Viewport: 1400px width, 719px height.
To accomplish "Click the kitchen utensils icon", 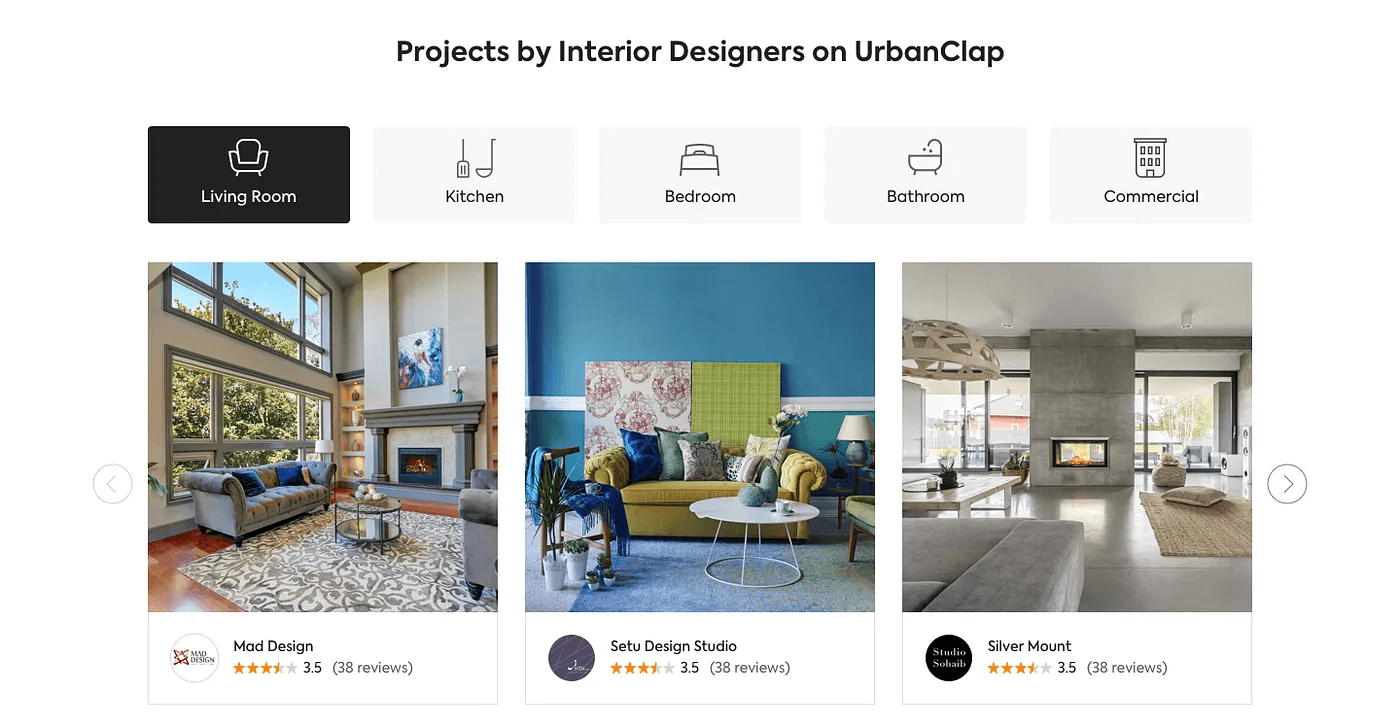I will coord(475,158).
